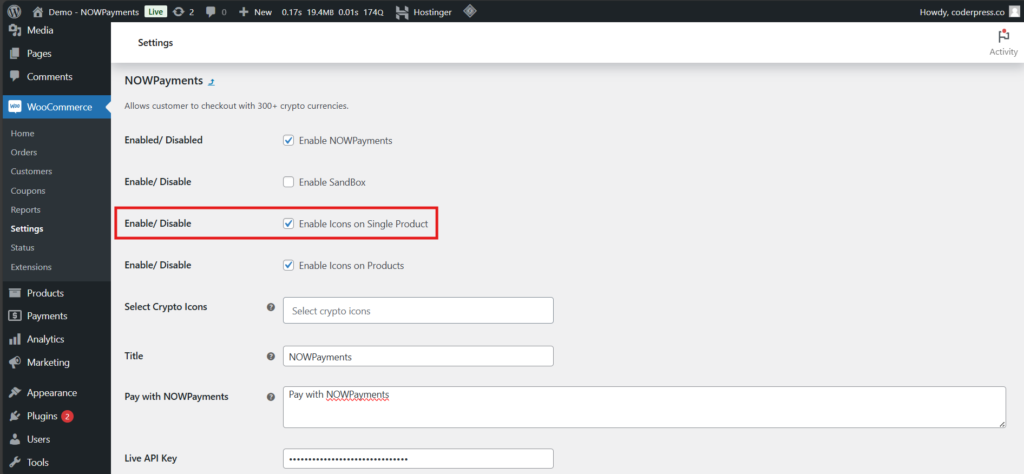
Task: Toggle Enable Icons on Products checkbox
Action: coord(289,266)
